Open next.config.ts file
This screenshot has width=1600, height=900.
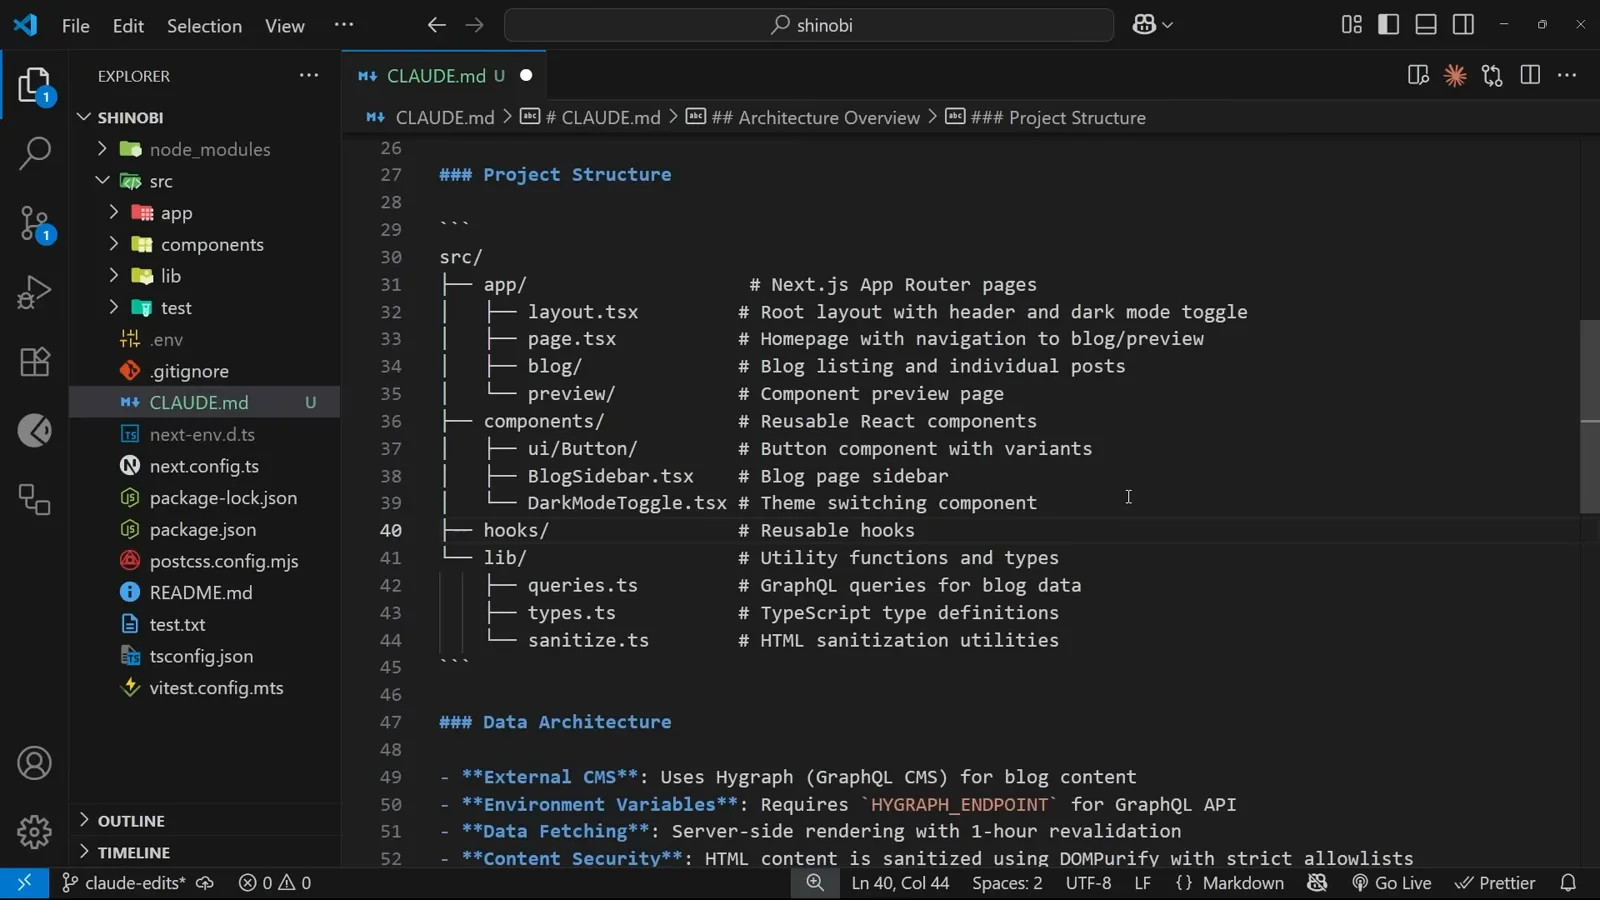point(204,466)
